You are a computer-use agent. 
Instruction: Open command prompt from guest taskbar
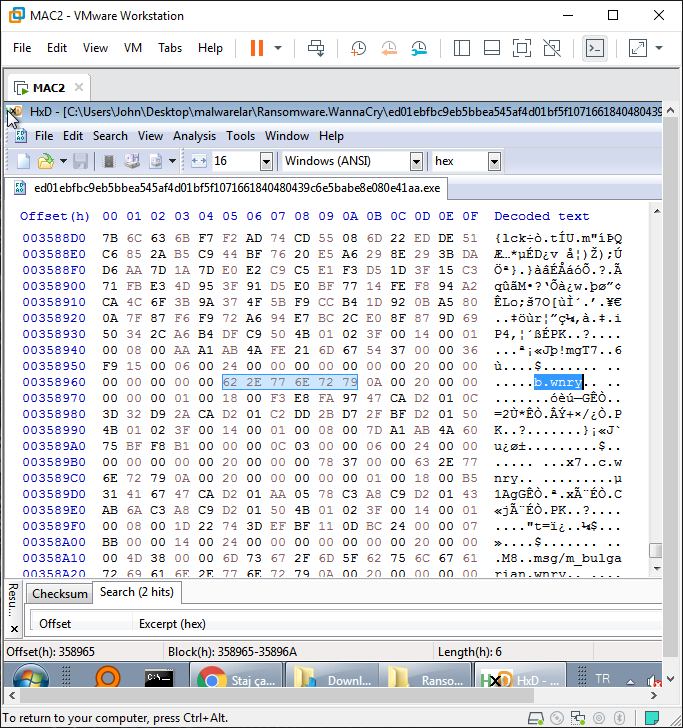[159, 678]
